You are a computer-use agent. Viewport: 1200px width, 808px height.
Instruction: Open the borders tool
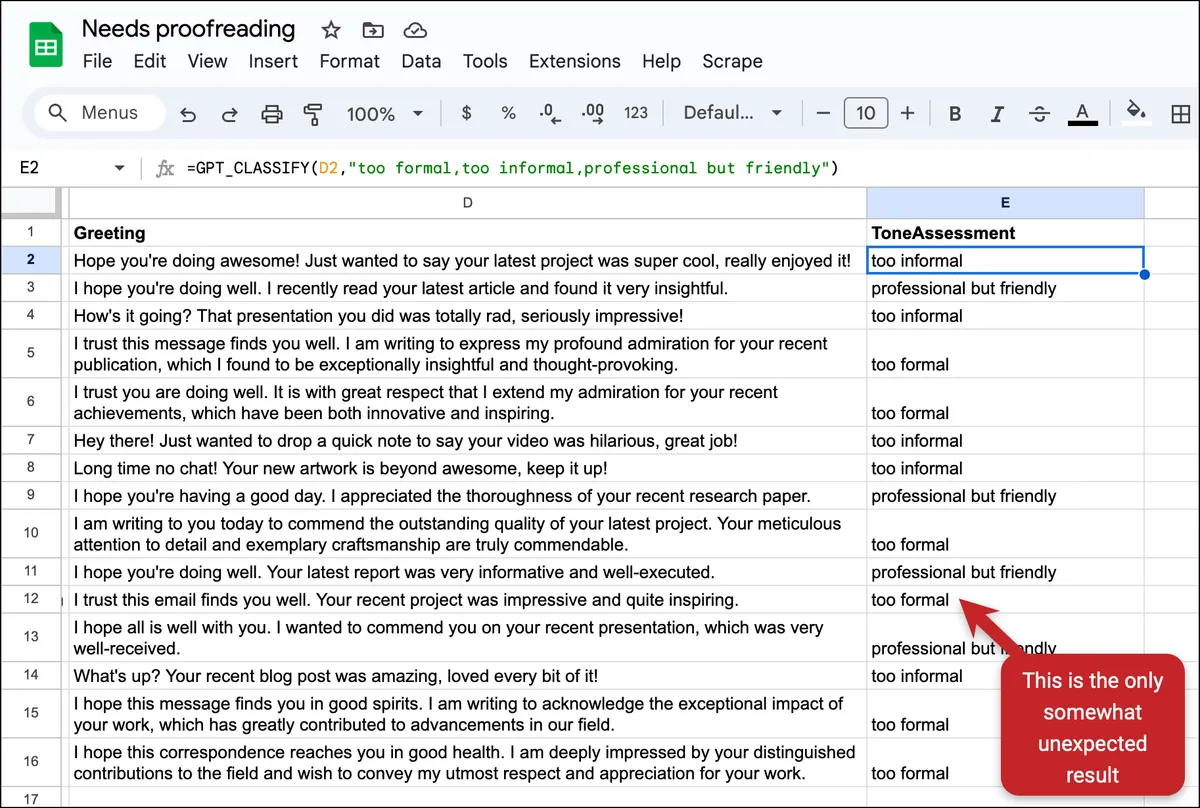[x=1180, y=114]
